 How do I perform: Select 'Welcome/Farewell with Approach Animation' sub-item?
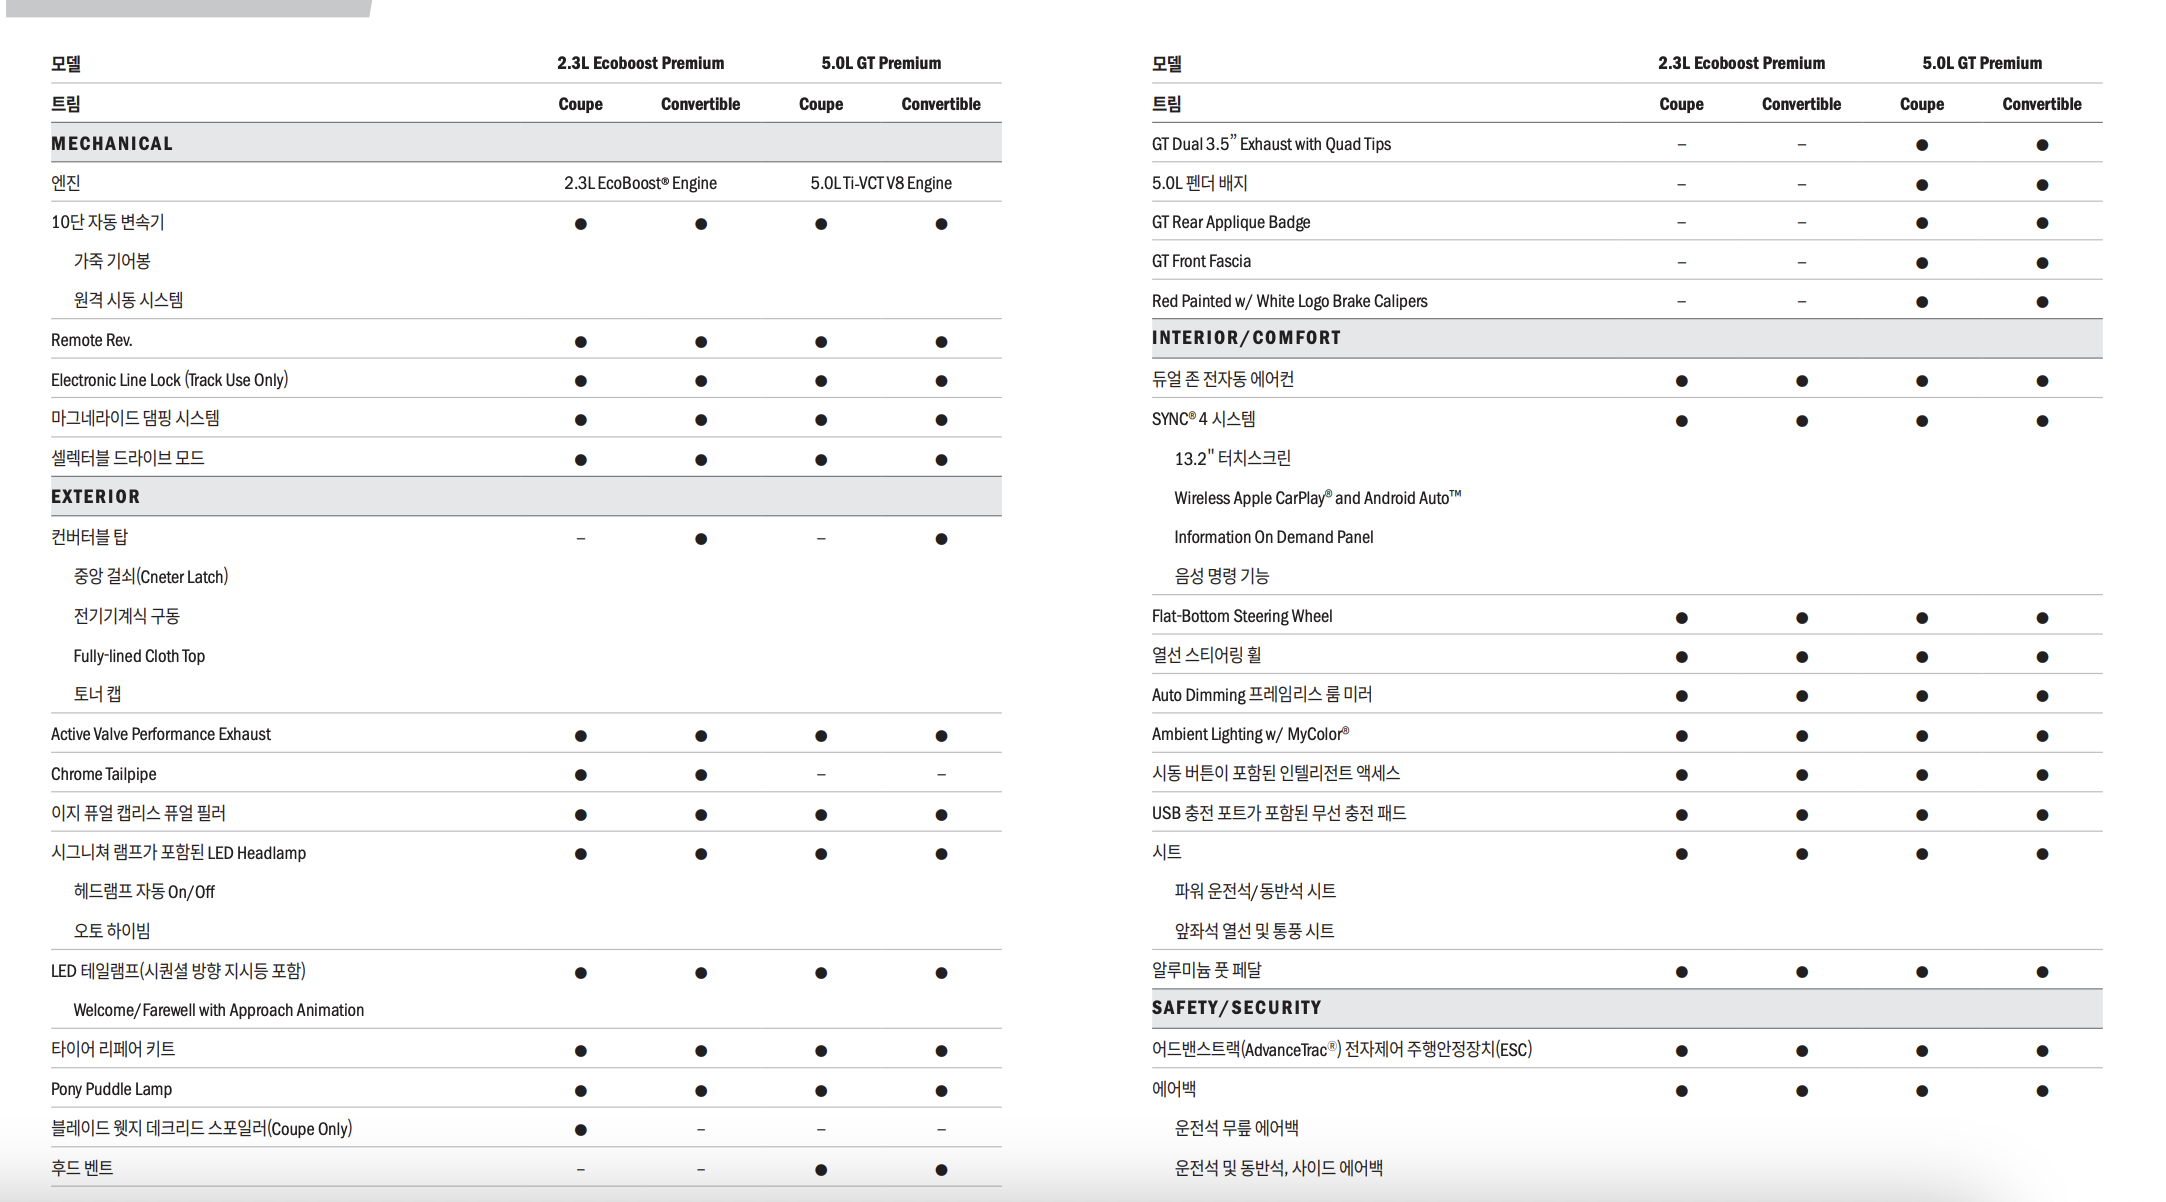219,1010
